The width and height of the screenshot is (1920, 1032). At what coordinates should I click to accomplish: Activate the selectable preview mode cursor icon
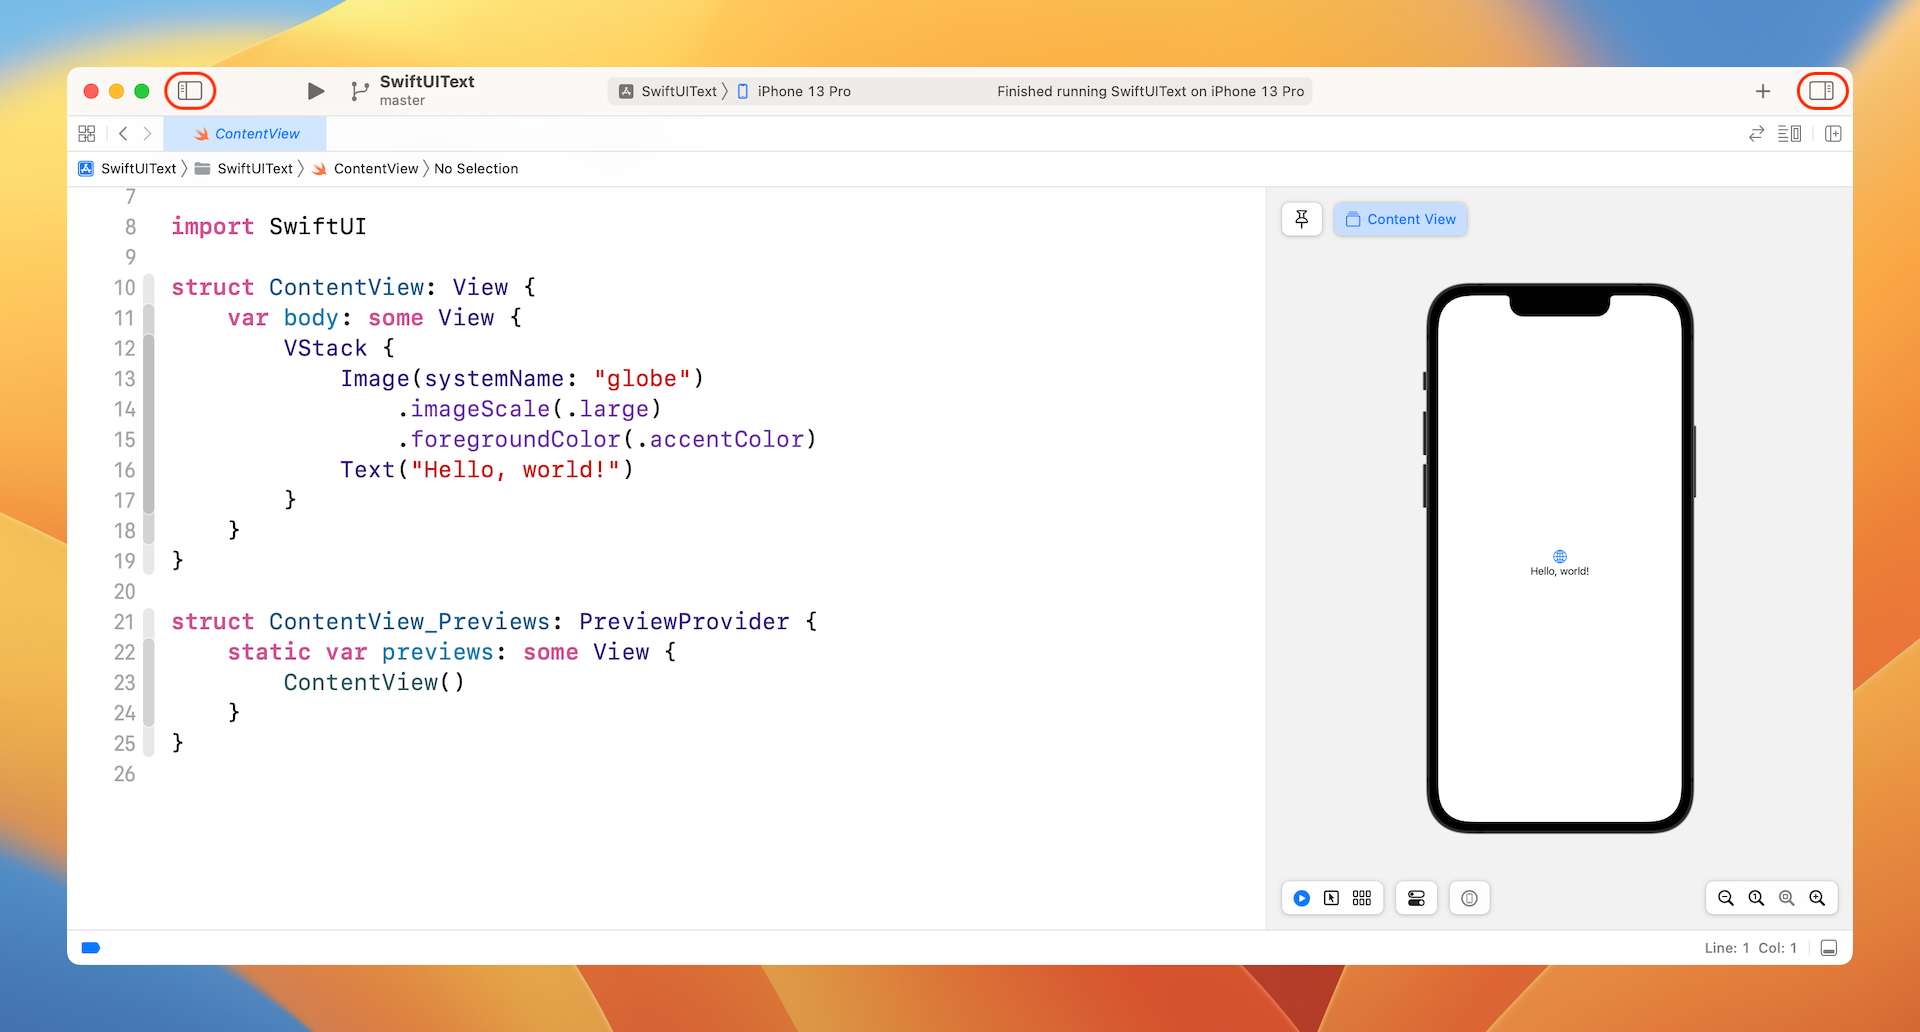point(1332,898)
